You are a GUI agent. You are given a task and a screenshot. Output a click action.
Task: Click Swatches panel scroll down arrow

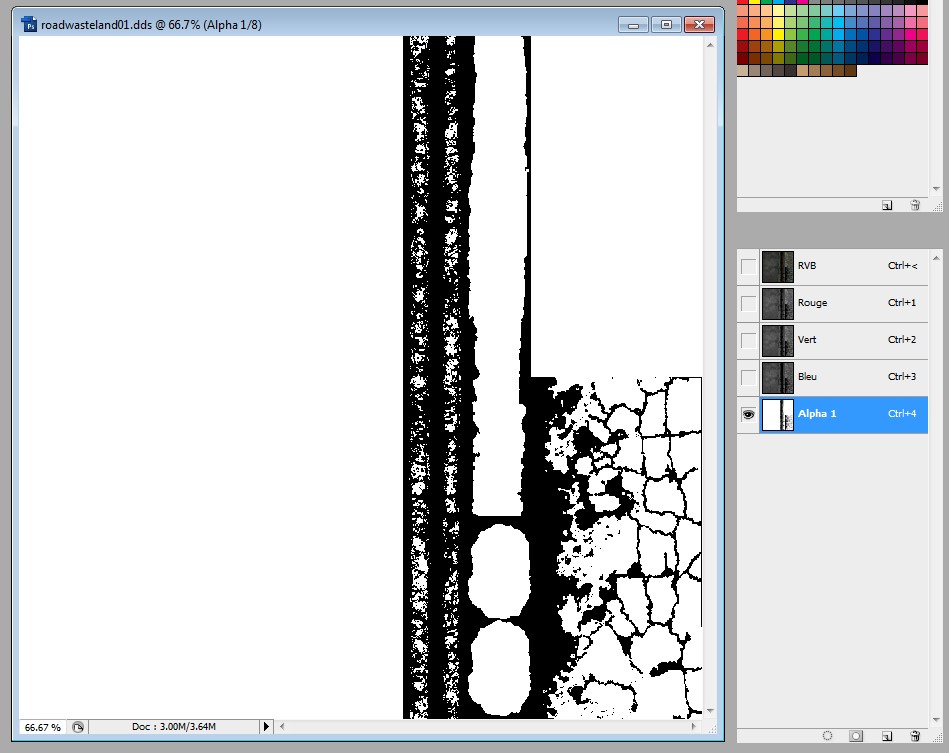click(x=936, y=189)
